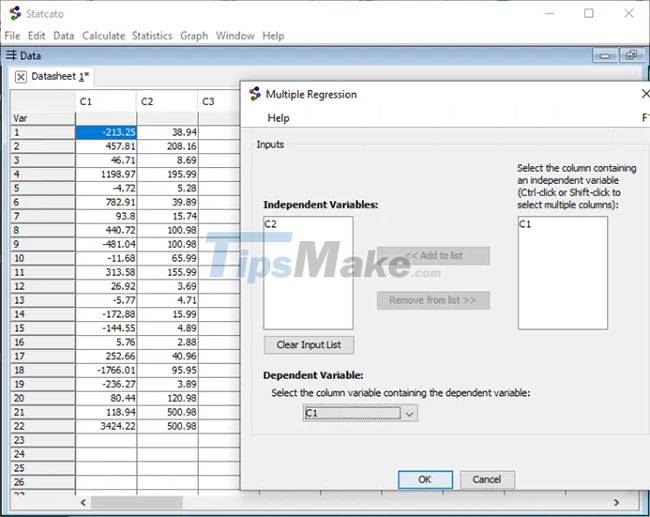This screenshot has width=650, height=517.
Task: Click column header C3
Action: coord(219,102)
